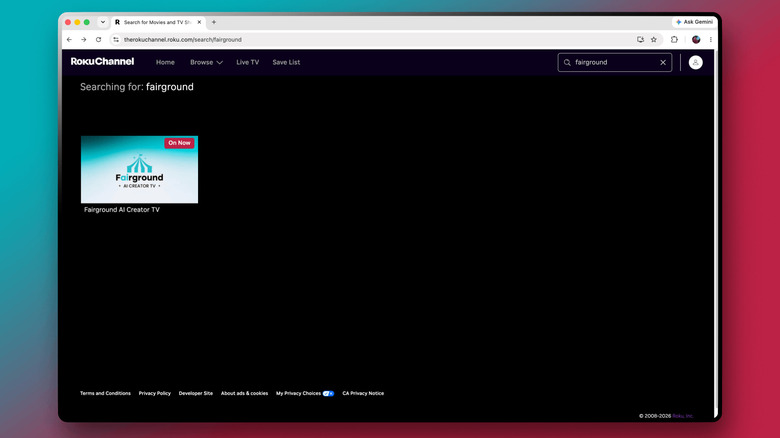Go forward in browser history

(84, 39)
